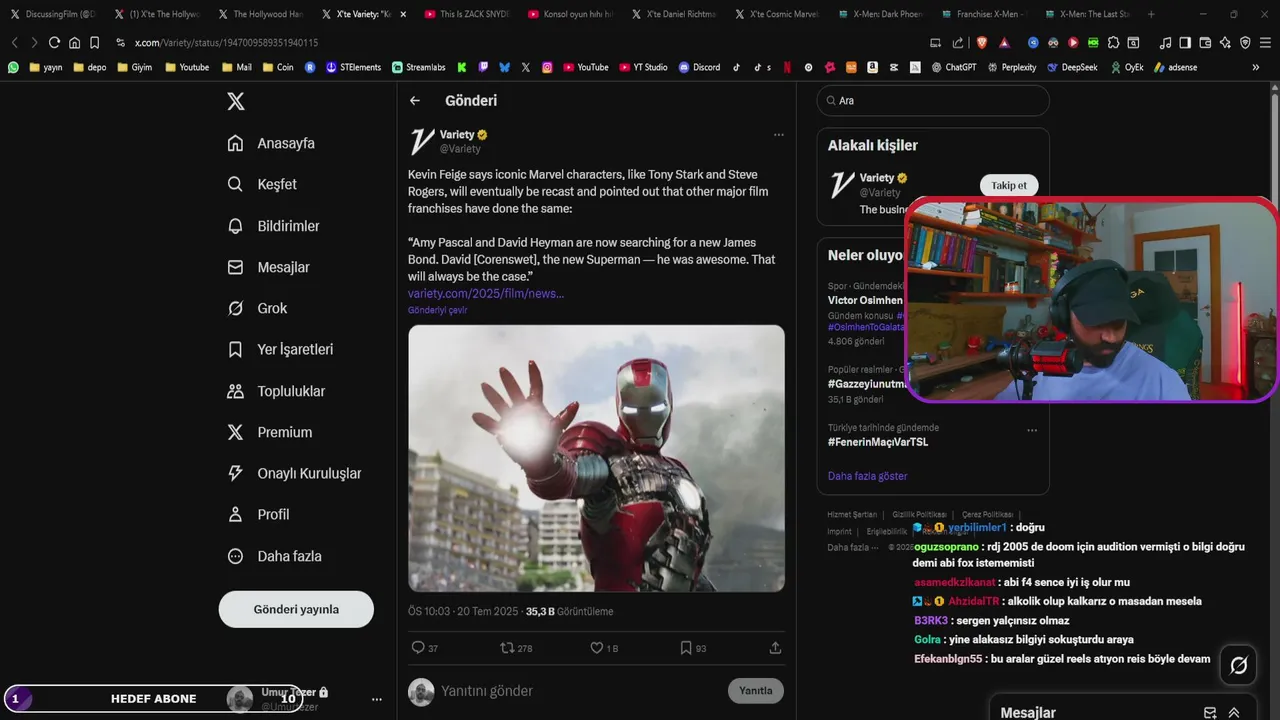Open Keşfet explore page

pos(262,184)
